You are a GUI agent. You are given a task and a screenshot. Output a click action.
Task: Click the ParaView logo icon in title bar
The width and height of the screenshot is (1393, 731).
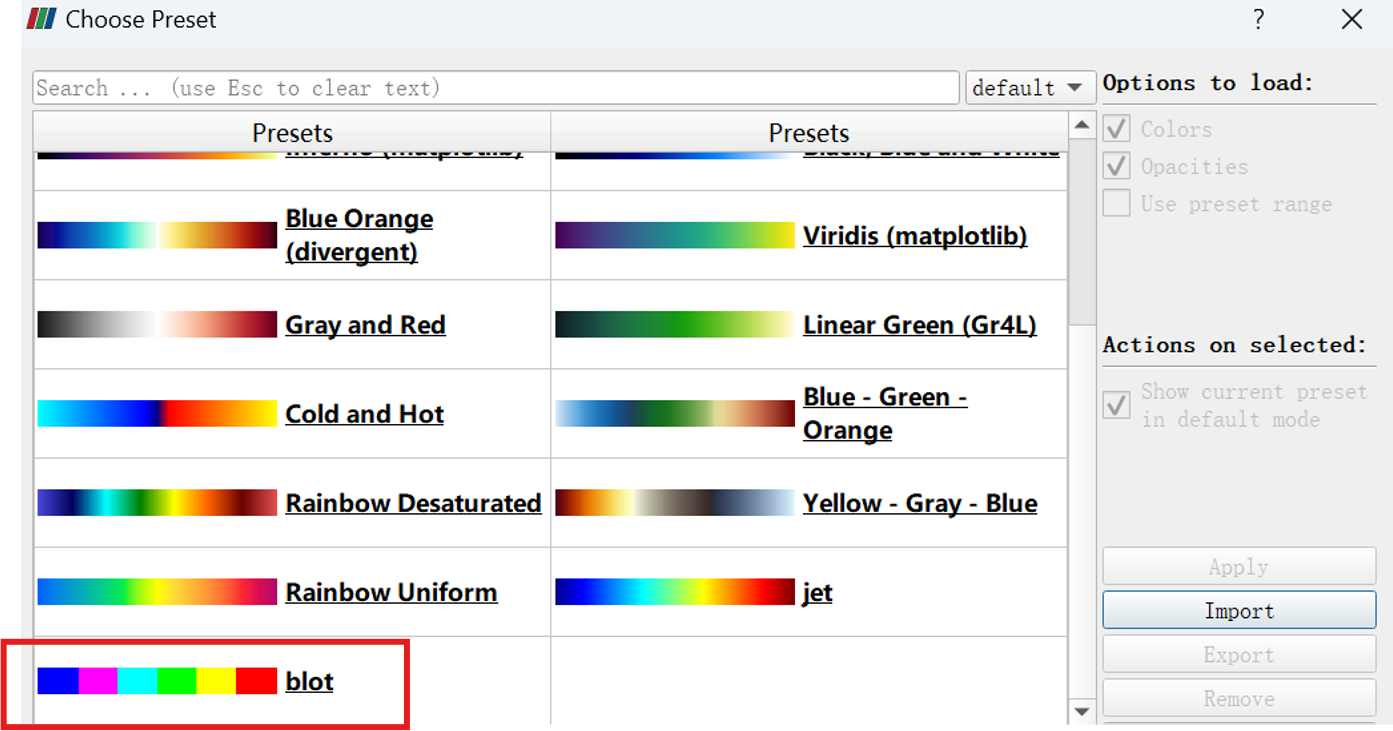[x=42, y=19]
